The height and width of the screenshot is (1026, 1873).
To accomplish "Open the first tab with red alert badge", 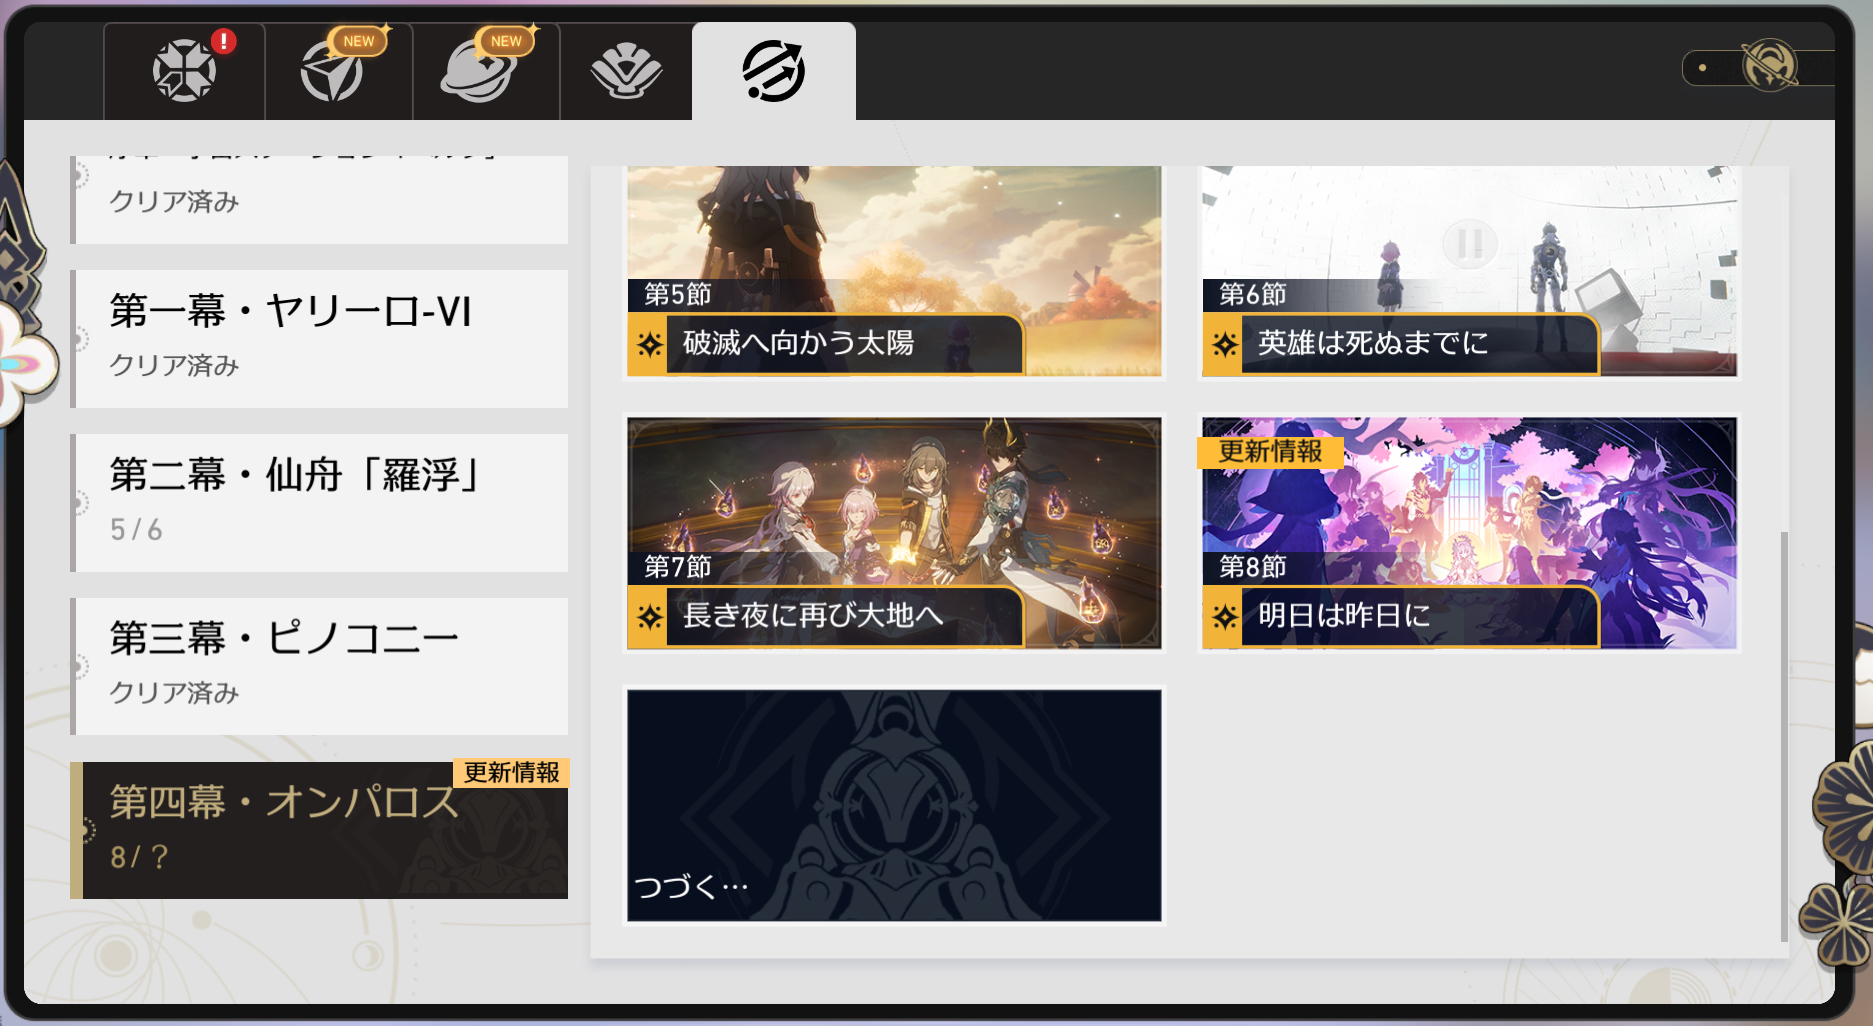I will click(x=185, y=71).
